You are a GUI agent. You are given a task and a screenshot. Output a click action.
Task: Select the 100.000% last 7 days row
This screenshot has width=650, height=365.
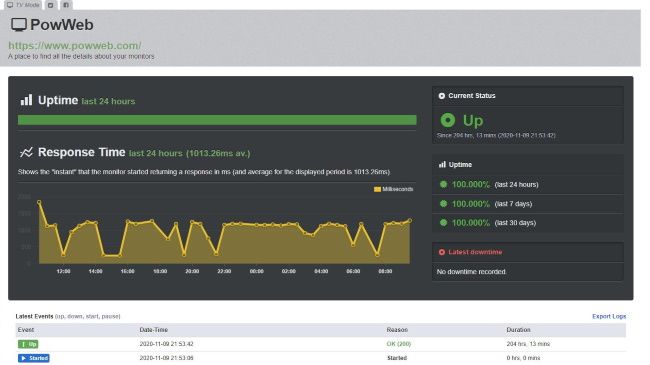(x=528, y=204)
